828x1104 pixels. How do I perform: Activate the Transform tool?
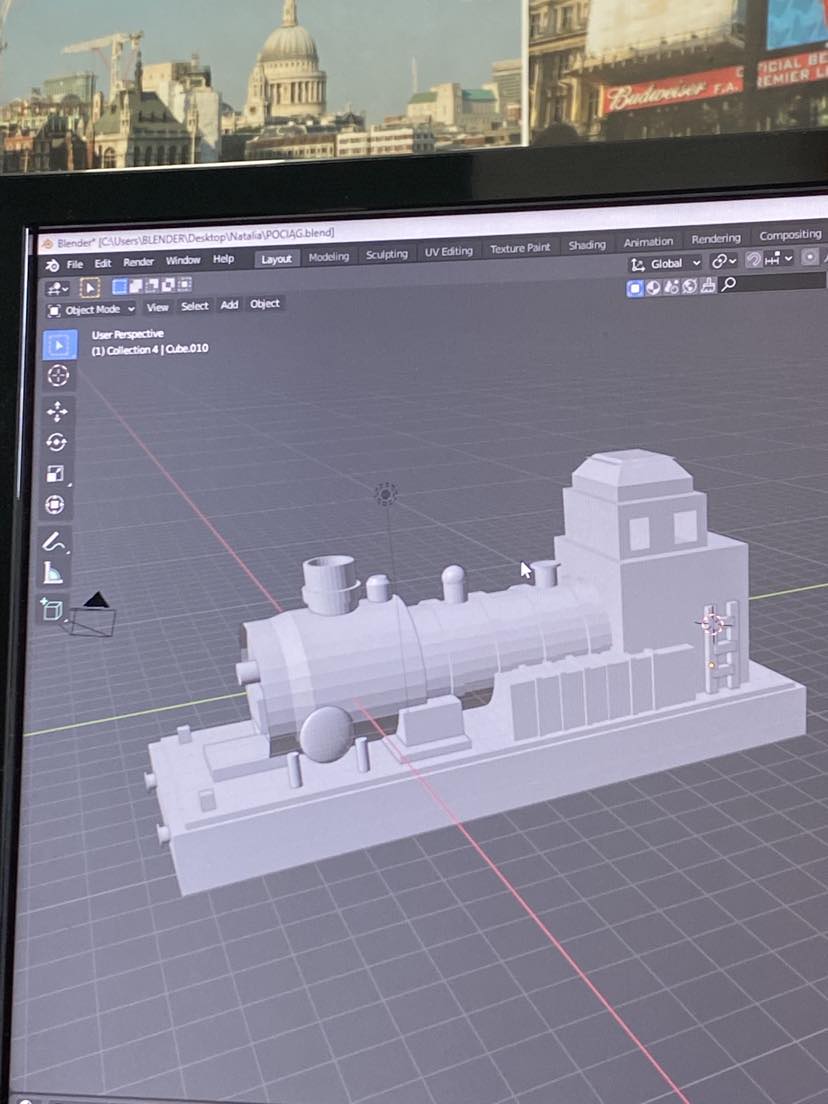coord(55,505)
